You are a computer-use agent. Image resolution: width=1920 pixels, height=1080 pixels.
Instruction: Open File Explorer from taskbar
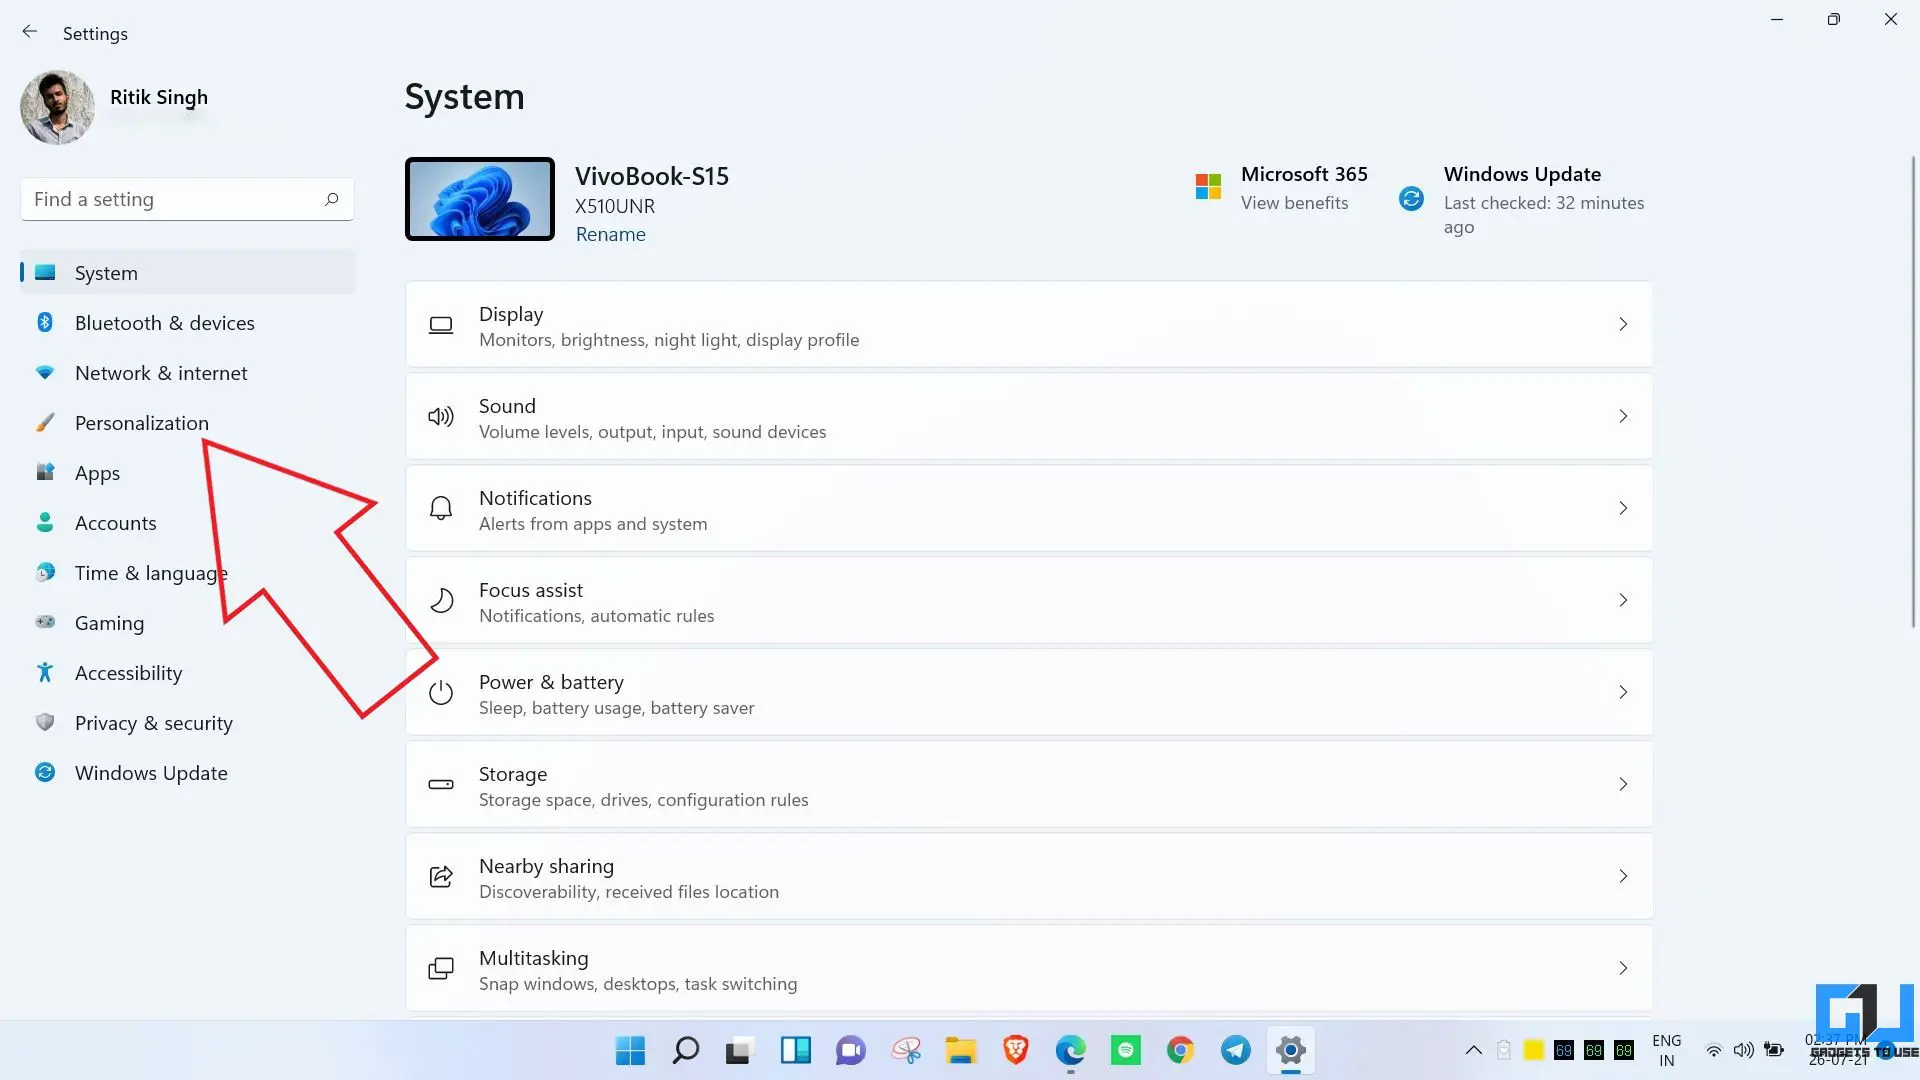pos(960,1050)
